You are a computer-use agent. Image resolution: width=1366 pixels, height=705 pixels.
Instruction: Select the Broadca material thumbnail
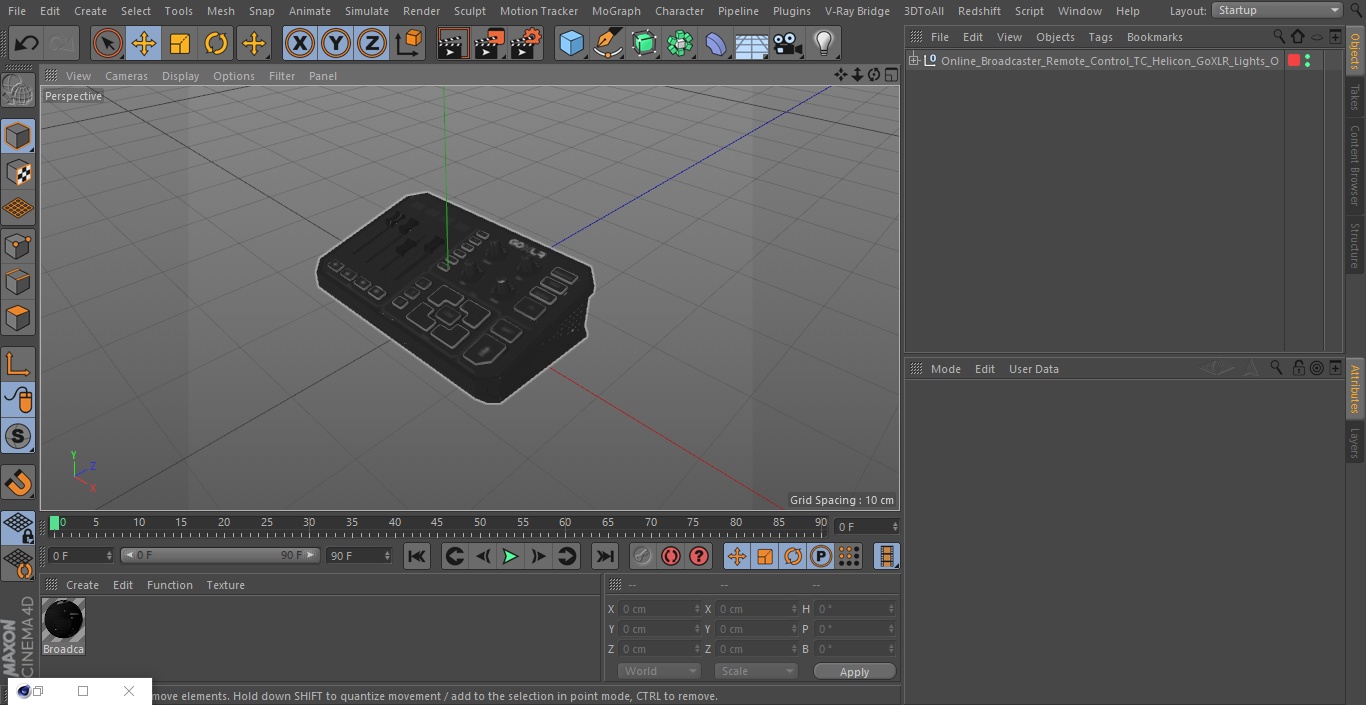click(63, 620)
